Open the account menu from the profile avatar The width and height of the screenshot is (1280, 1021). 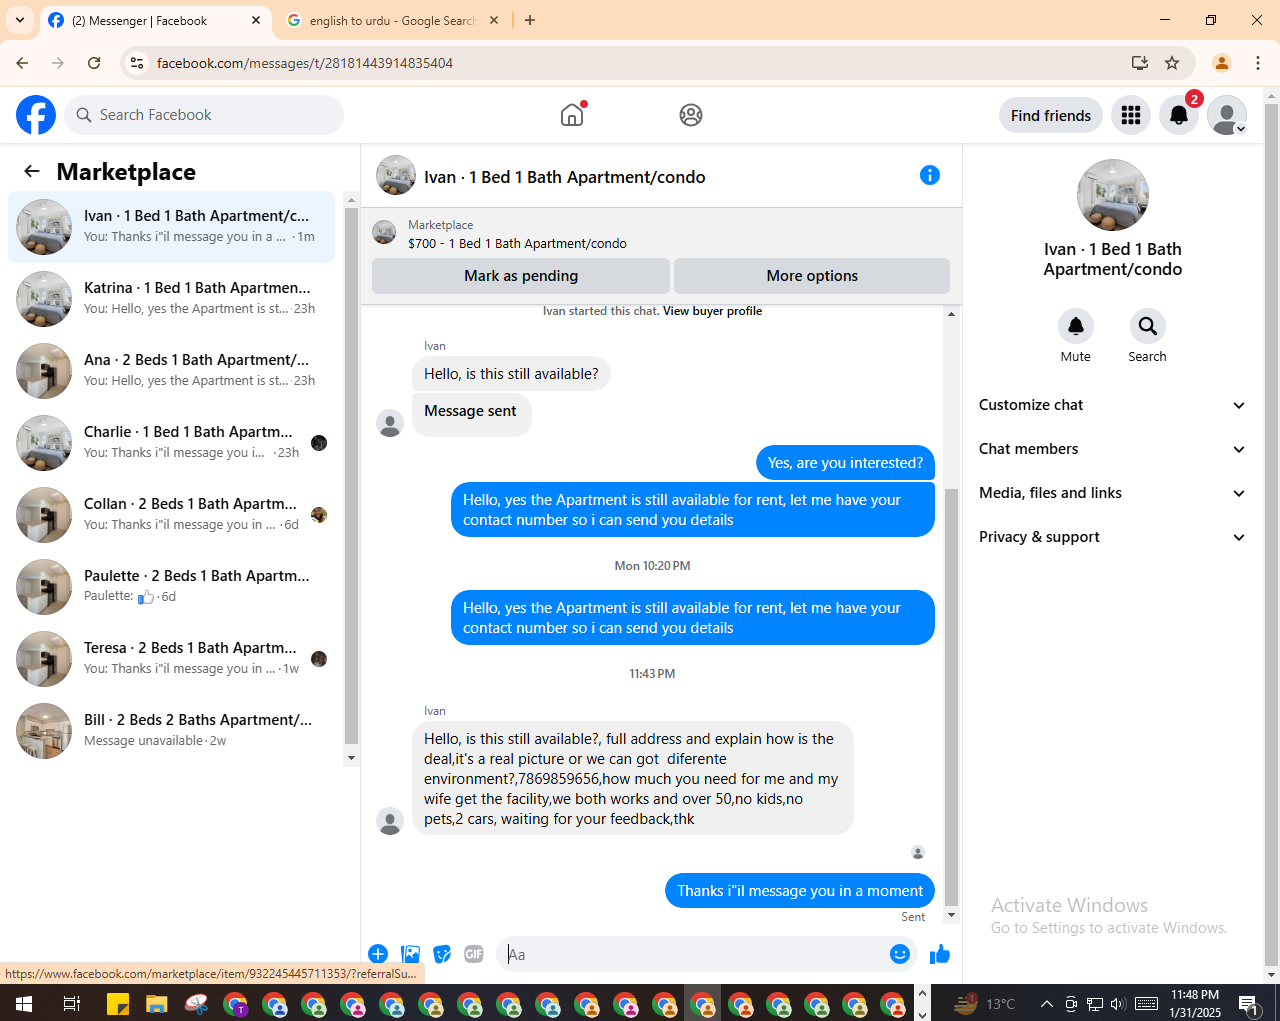(1227, 115)
